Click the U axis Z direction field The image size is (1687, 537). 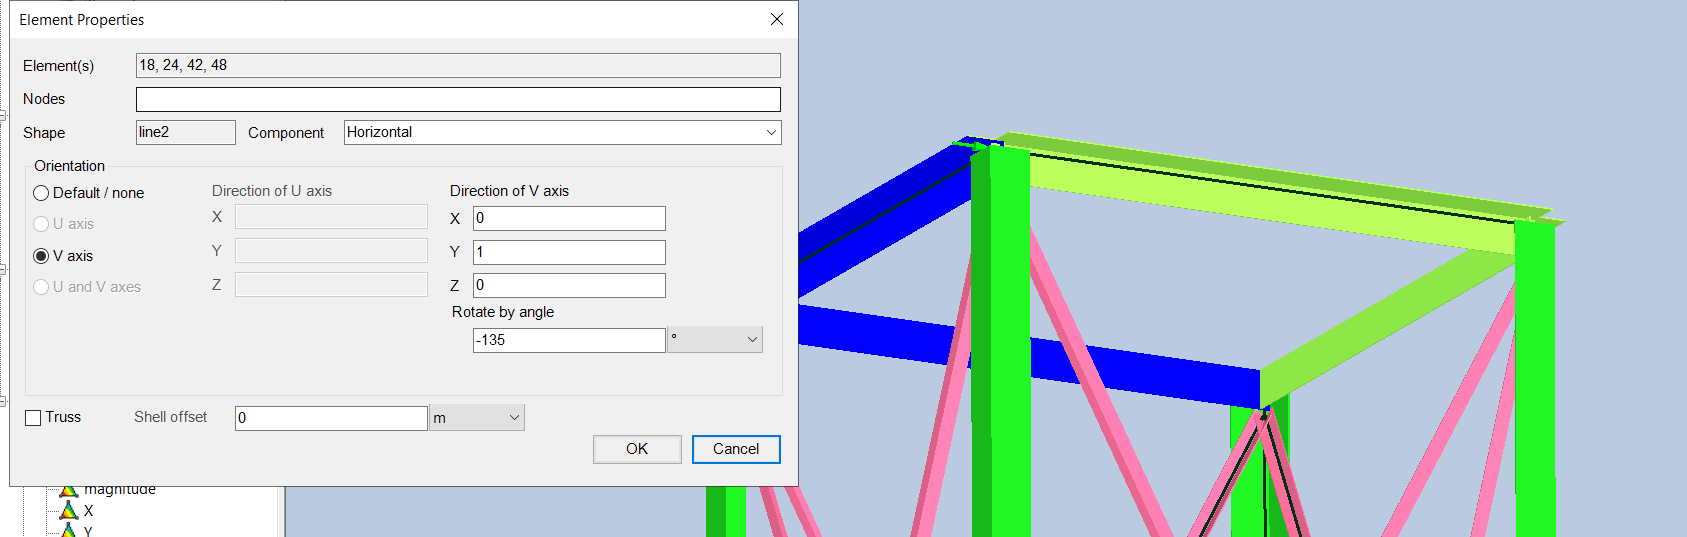[x=331, y=285]
